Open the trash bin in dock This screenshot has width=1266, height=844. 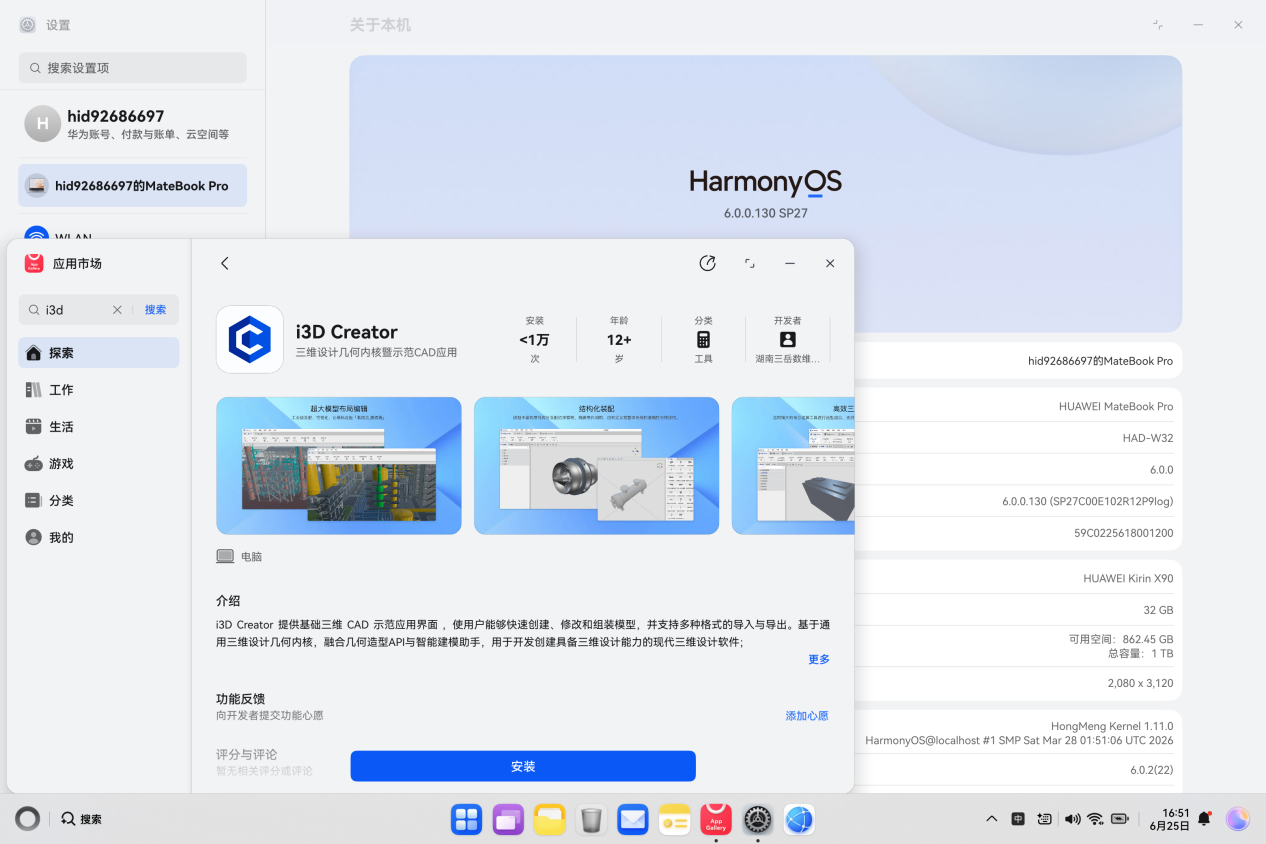coord(591,820)
